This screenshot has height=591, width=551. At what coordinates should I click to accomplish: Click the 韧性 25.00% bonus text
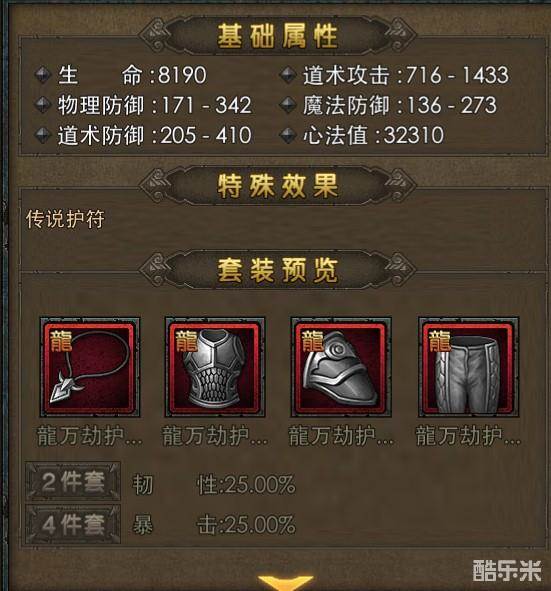[x=214, y=485]
